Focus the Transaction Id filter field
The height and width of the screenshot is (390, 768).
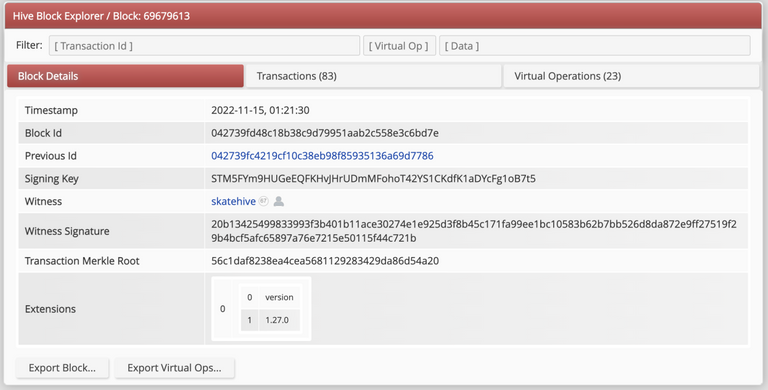(x=204, y=46)
